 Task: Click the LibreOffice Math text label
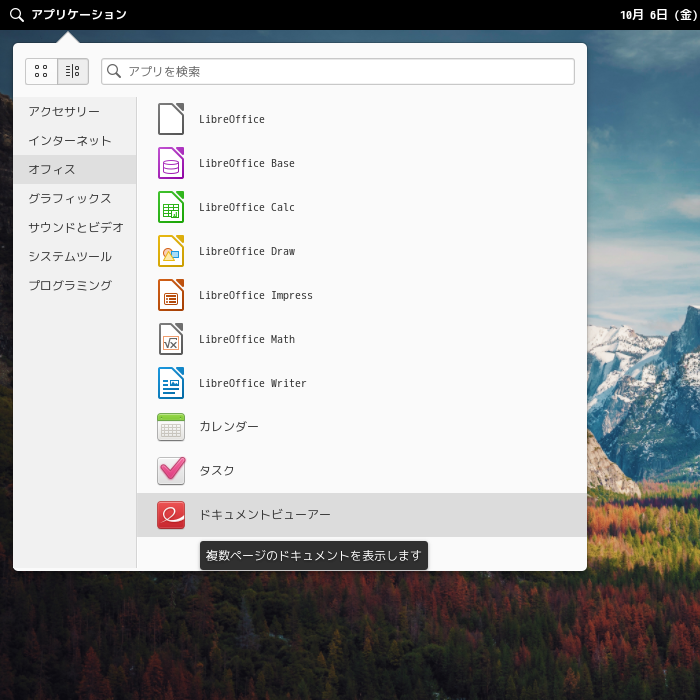(x=247, y=339)
